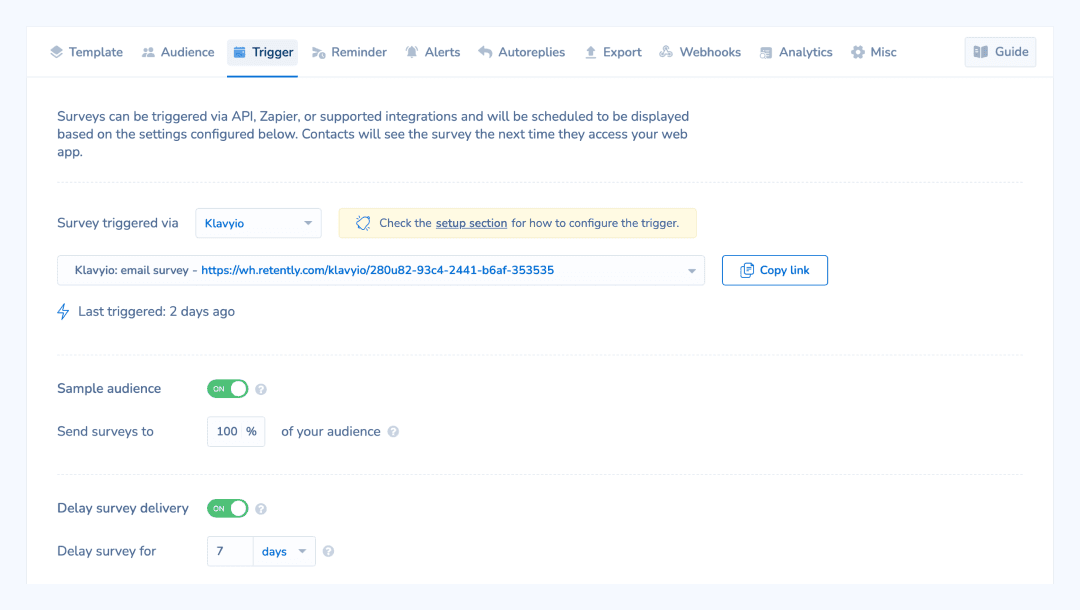Click the Audience people icon

coord(148,52)
